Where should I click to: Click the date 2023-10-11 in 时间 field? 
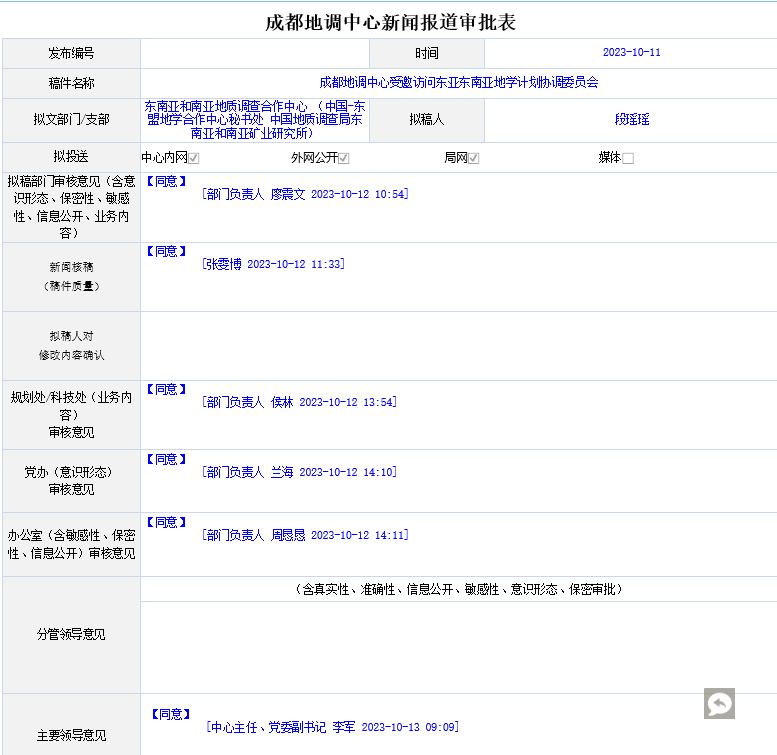pos(631,53)
